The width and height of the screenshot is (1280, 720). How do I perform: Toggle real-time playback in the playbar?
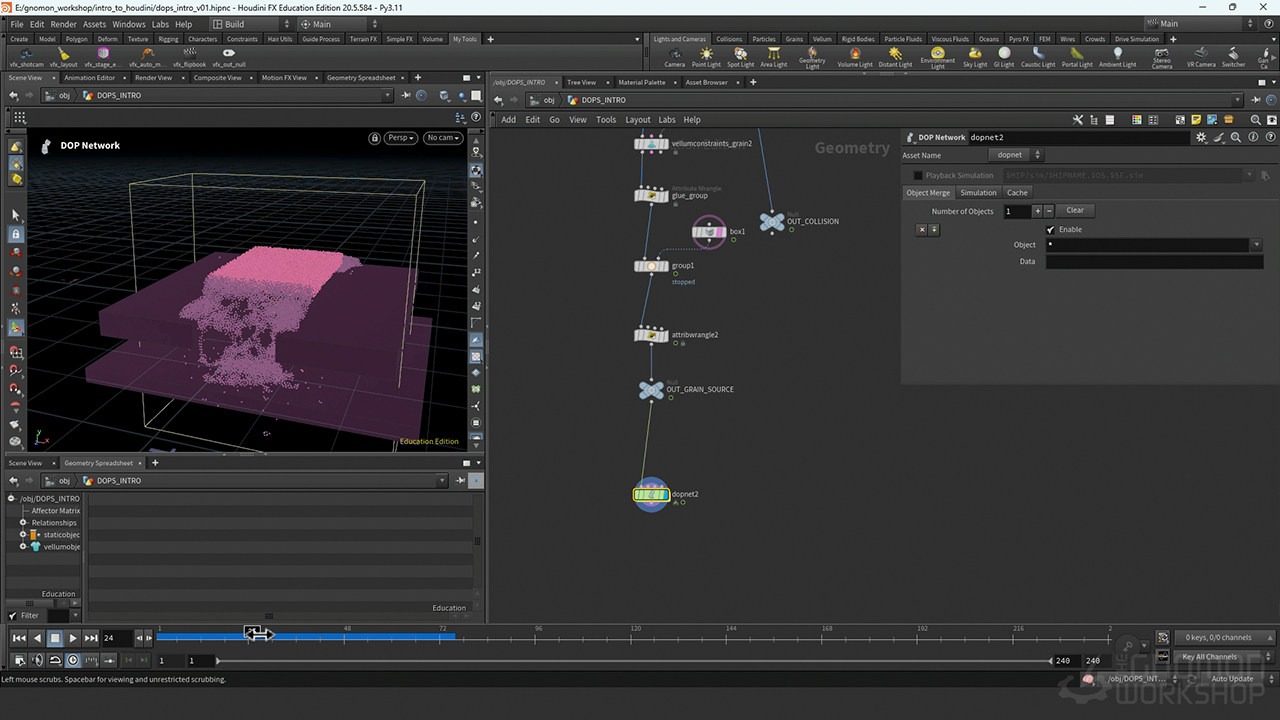(x=71, y=660)
